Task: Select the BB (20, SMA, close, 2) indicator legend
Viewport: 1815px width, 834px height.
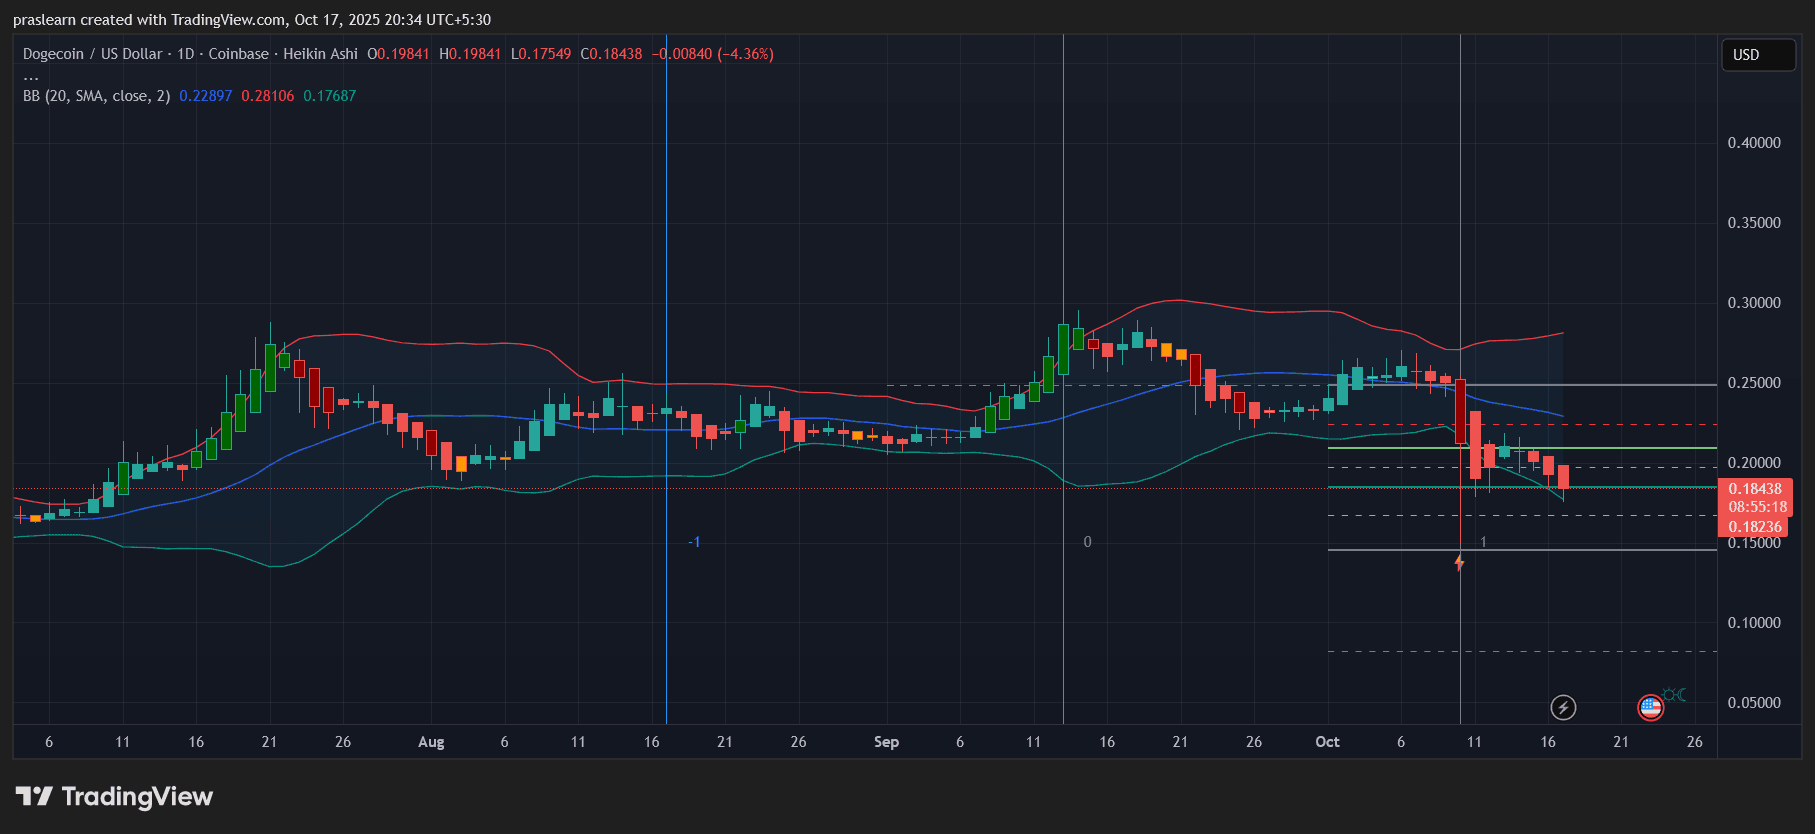Action: tap(96, 96)
